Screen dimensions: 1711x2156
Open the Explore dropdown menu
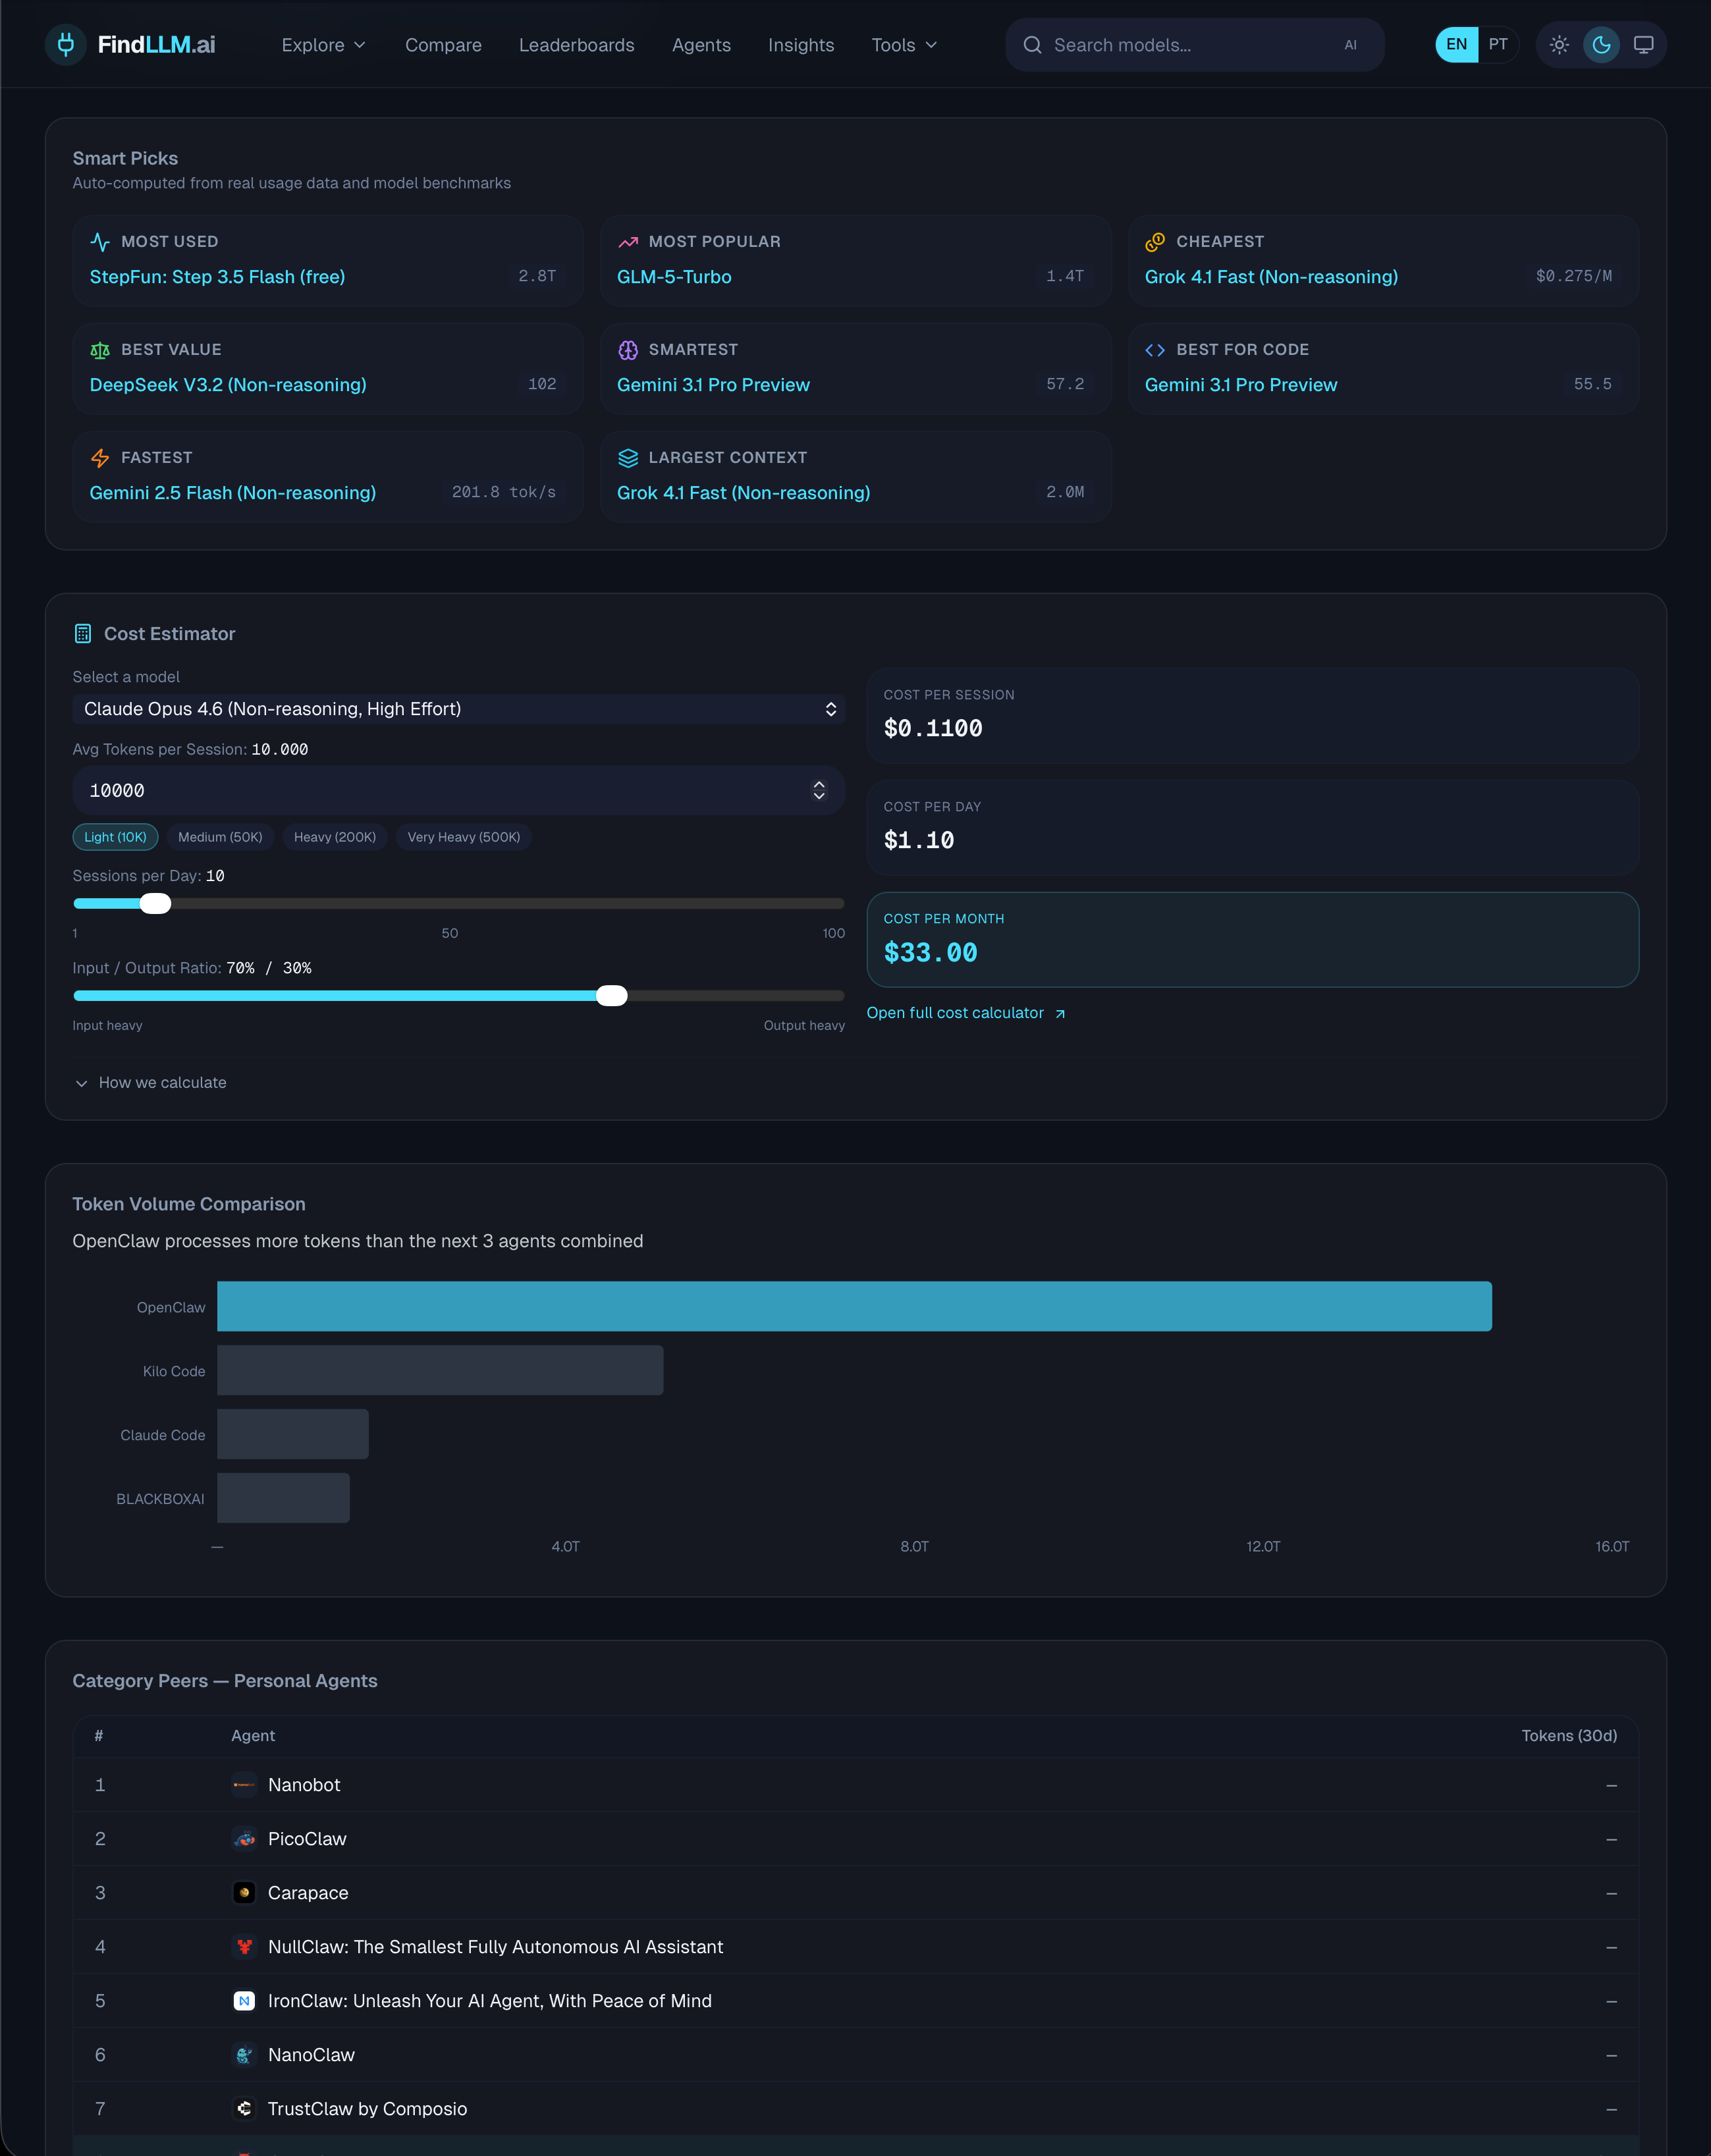tap(323, 45)
